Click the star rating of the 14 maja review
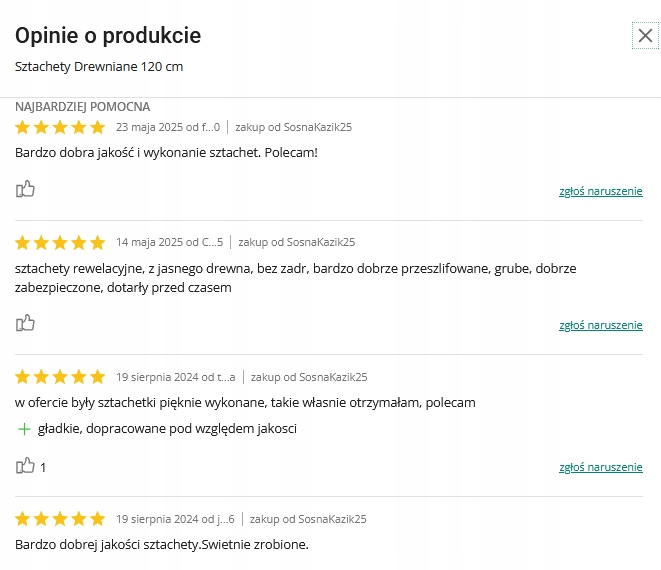The width and height of the screenshot is (661, 570). pyautogui.click(x=60, y=242)
